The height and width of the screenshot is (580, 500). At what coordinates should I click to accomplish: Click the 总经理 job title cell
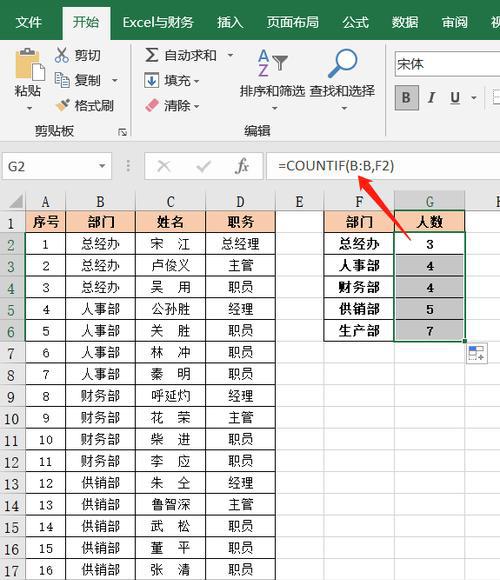point(240,244)
